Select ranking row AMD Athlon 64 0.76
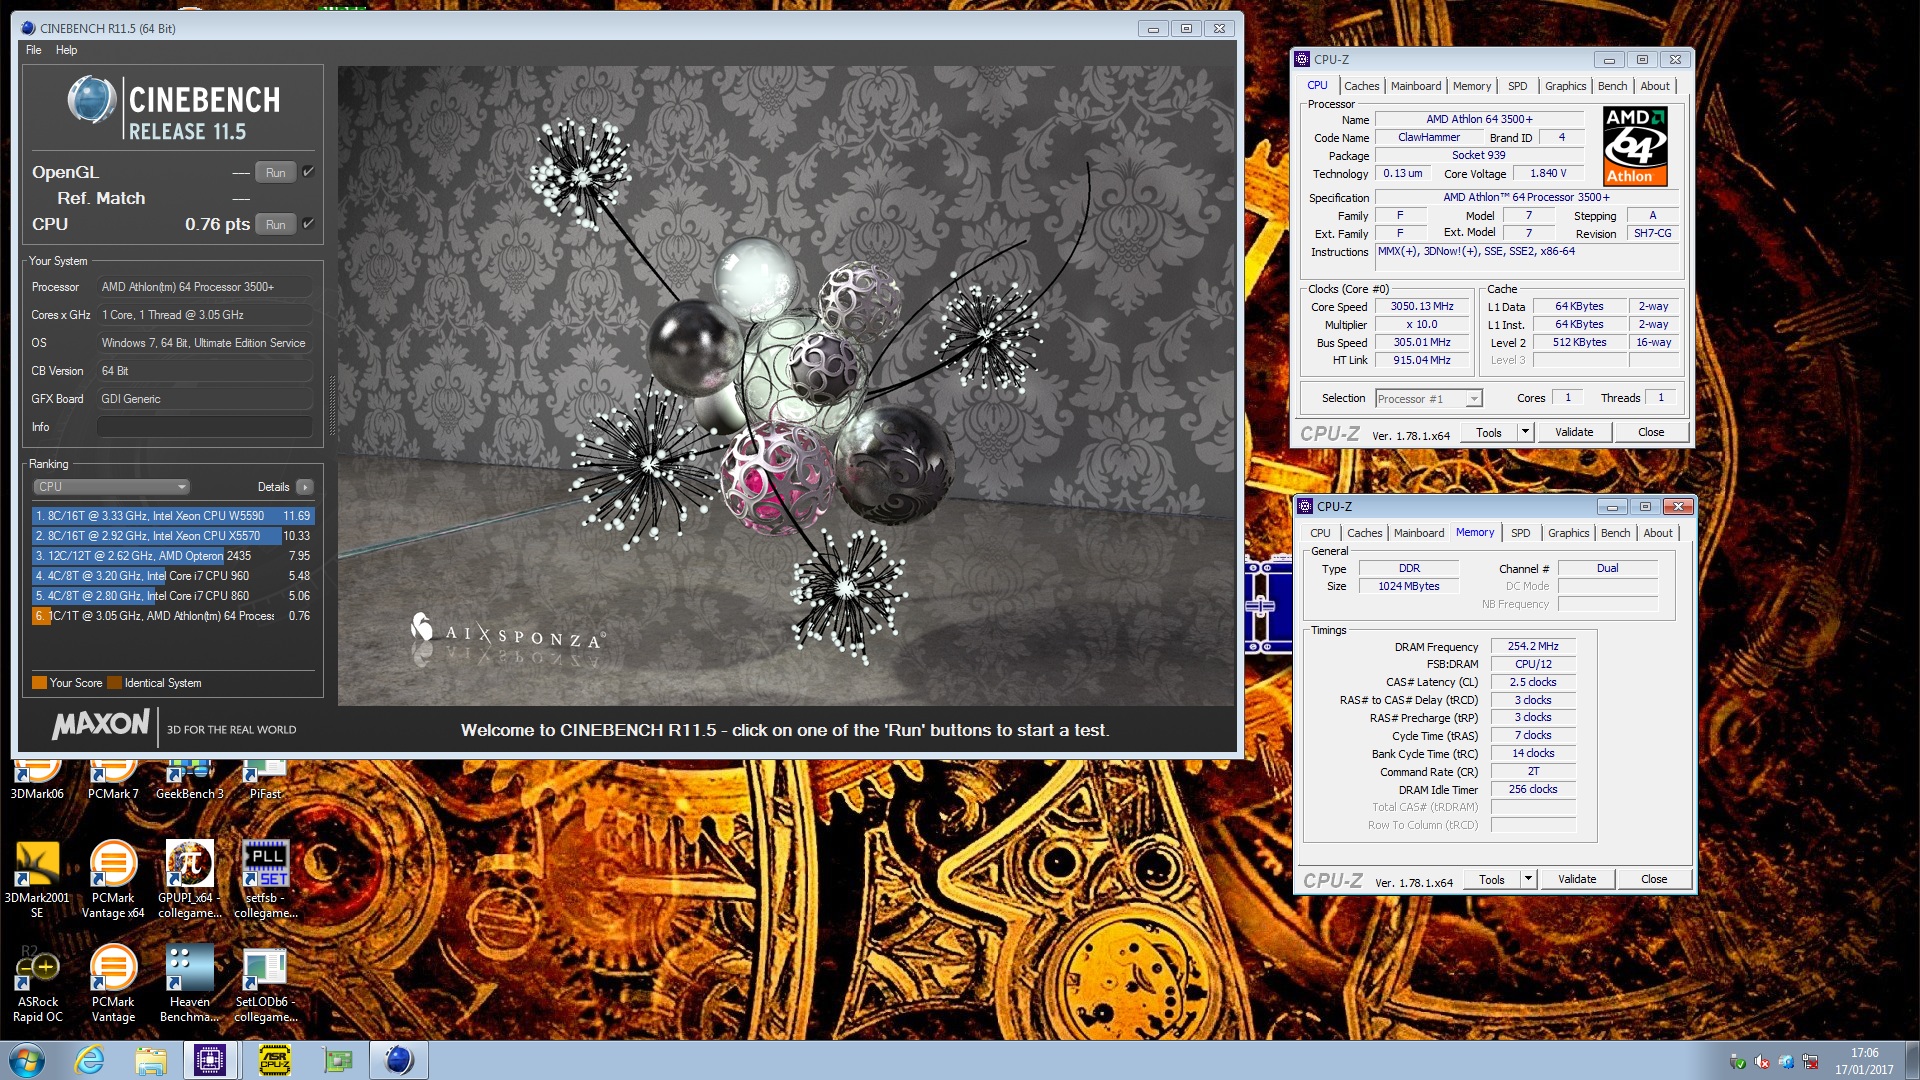The height and width of the screenshot is (1080, 1920). [173, 616]
